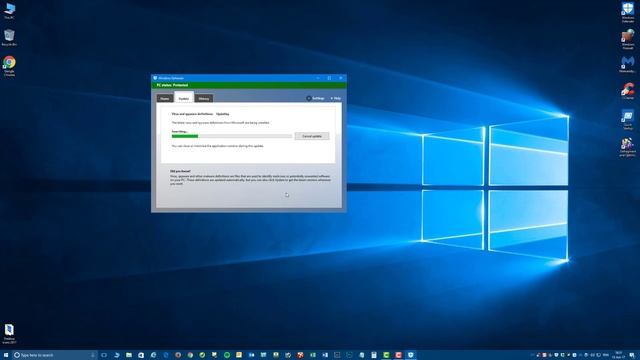Screen dimensions: 640x360
Task: Click the green PC status Protected banner
Action: pos(249,85)
